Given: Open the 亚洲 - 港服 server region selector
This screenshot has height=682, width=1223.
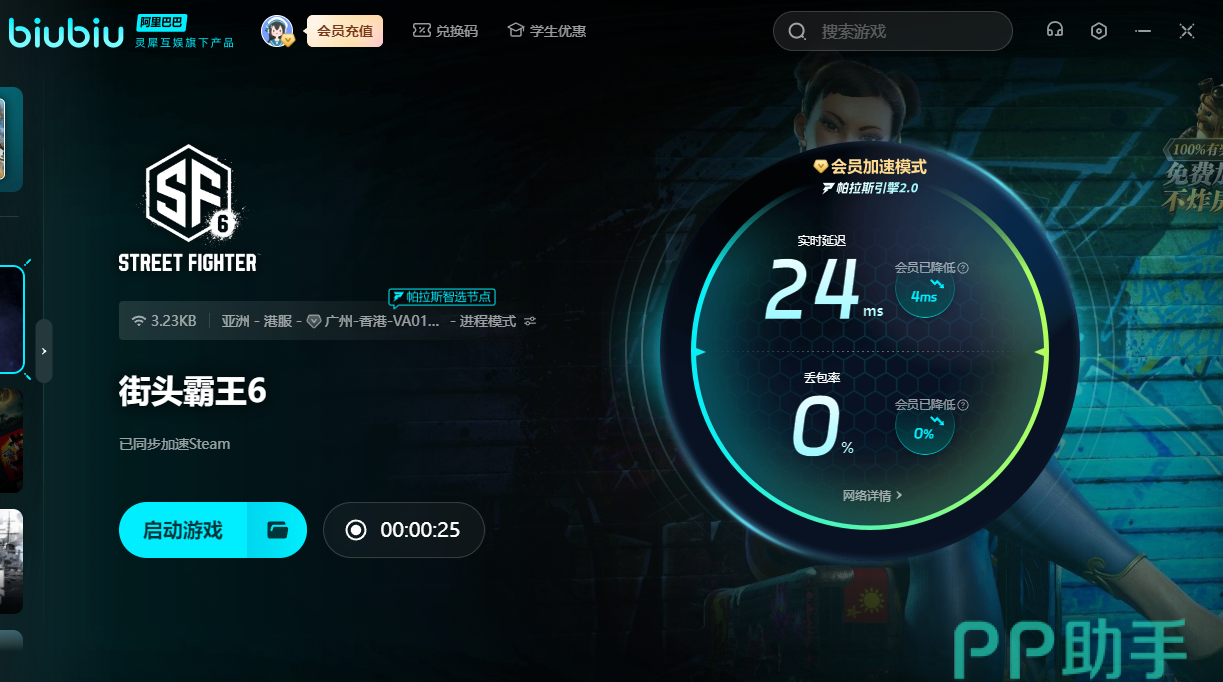Looking at the screenshot, I should (x=255, y=321).
